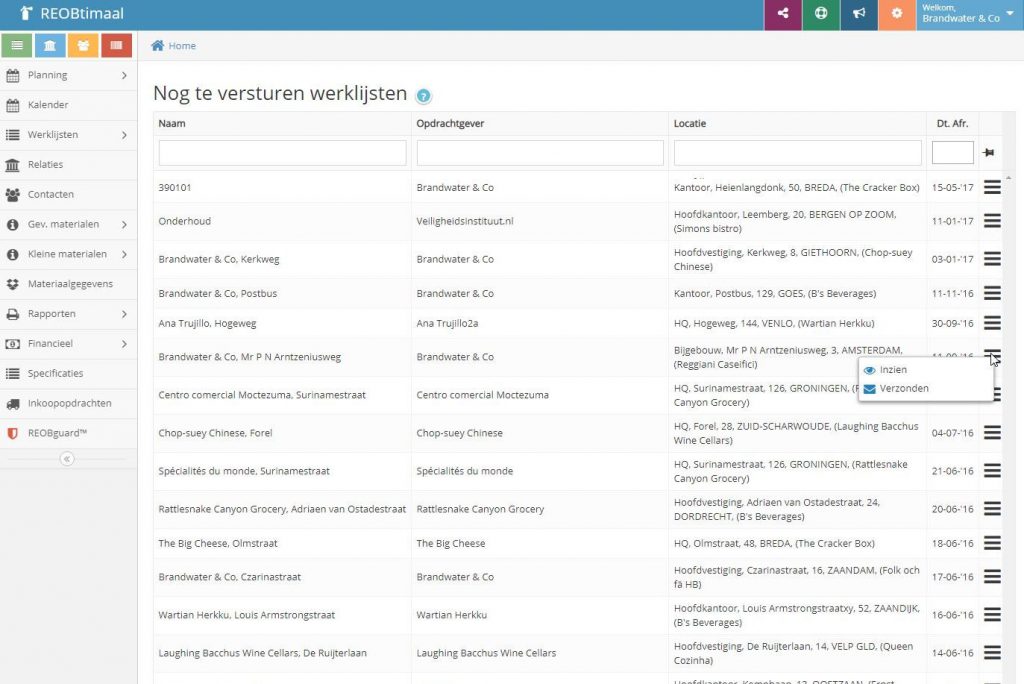This screenshot has height=684, width=1024.
Task: Collapse the sidebar with double-chevron button
Action: pyautogui.click(x=67, y=459)
